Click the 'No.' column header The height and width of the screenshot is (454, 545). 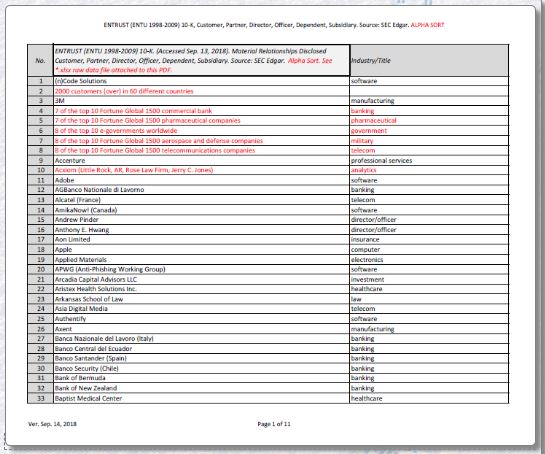[x=40, y=60]
